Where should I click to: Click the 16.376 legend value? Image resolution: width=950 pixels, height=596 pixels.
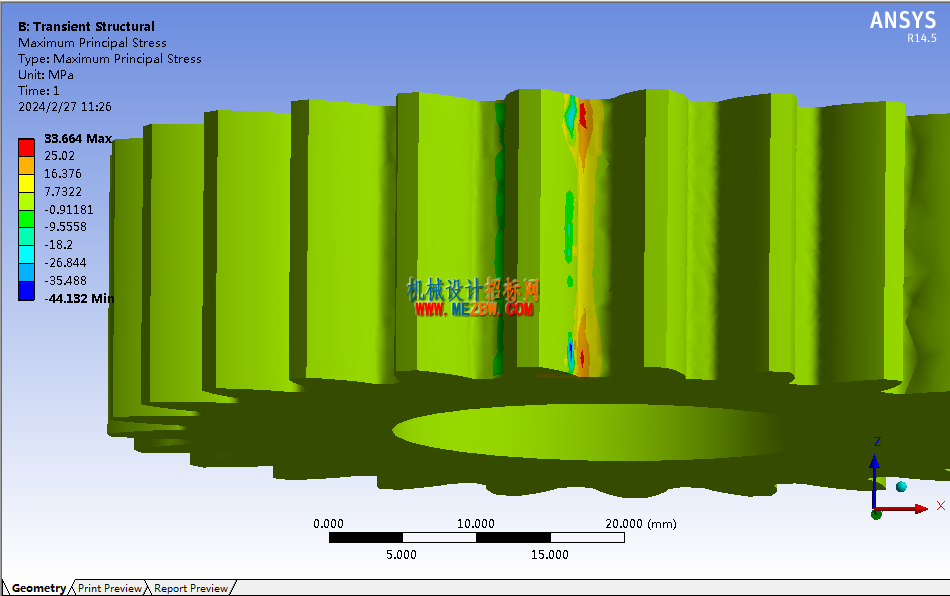point(62,174)
